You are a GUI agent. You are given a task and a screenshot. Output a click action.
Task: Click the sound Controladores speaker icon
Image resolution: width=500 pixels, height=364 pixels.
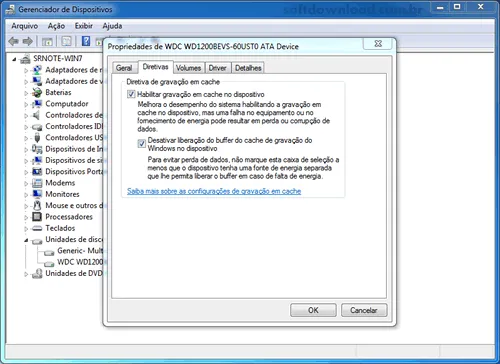point(36,115)
